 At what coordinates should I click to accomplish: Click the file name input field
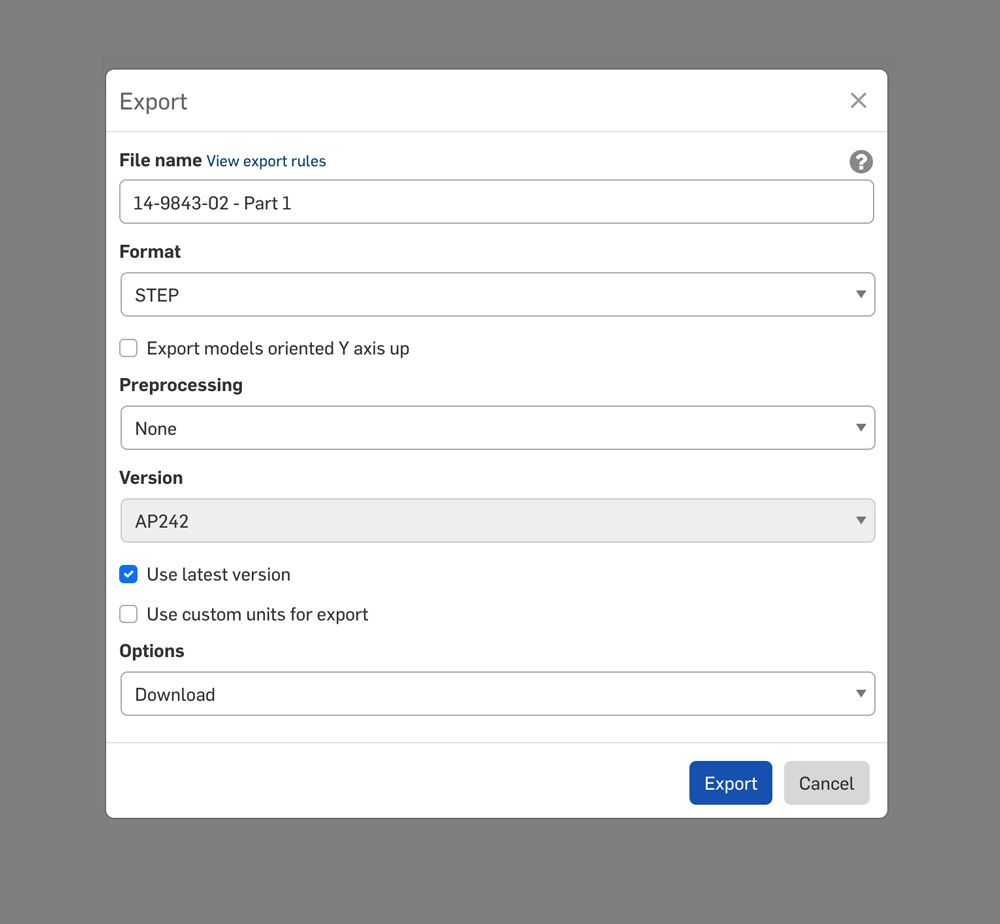497,201
